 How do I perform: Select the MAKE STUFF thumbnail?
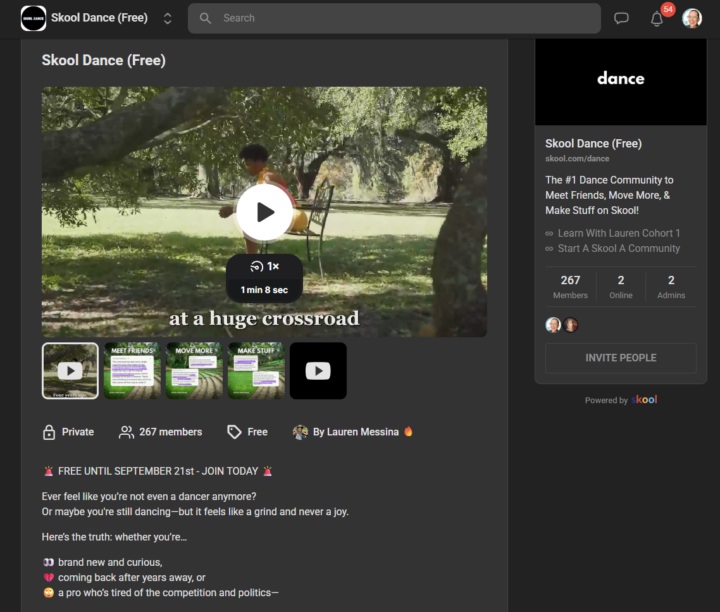[x=256, y=371]
